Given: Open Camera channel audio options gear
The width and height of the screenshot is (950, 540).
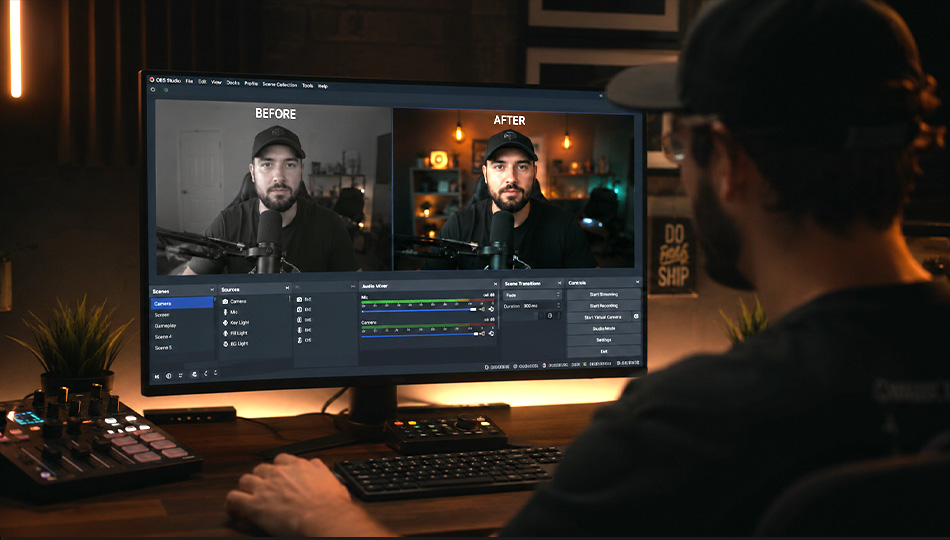Looking at the screenshot, I should pyautogui.click(x=491, y=333).
